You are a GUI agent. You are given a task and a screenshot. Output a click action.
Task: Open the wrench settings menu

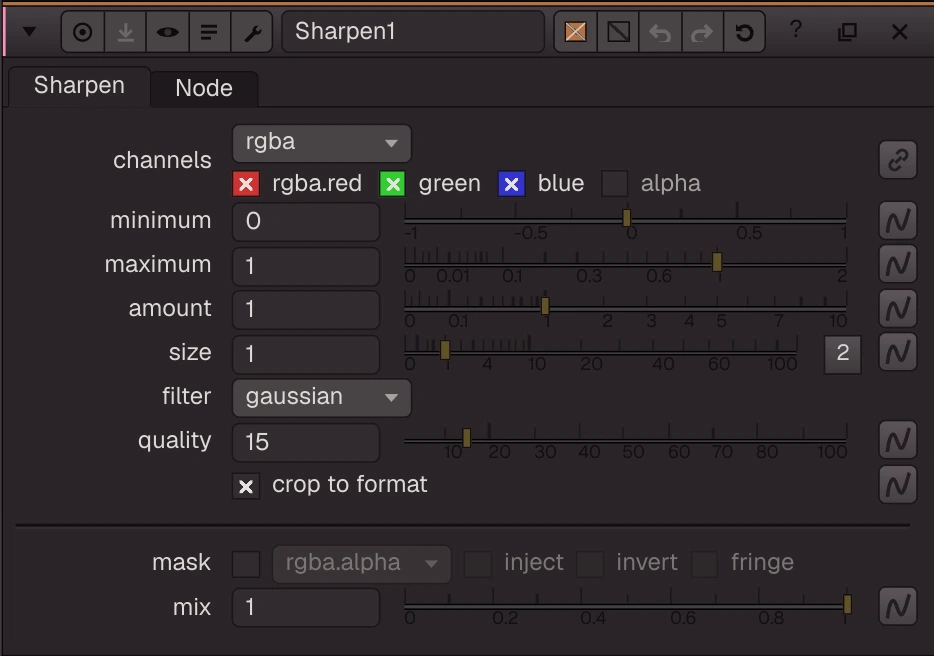(252, 32)
